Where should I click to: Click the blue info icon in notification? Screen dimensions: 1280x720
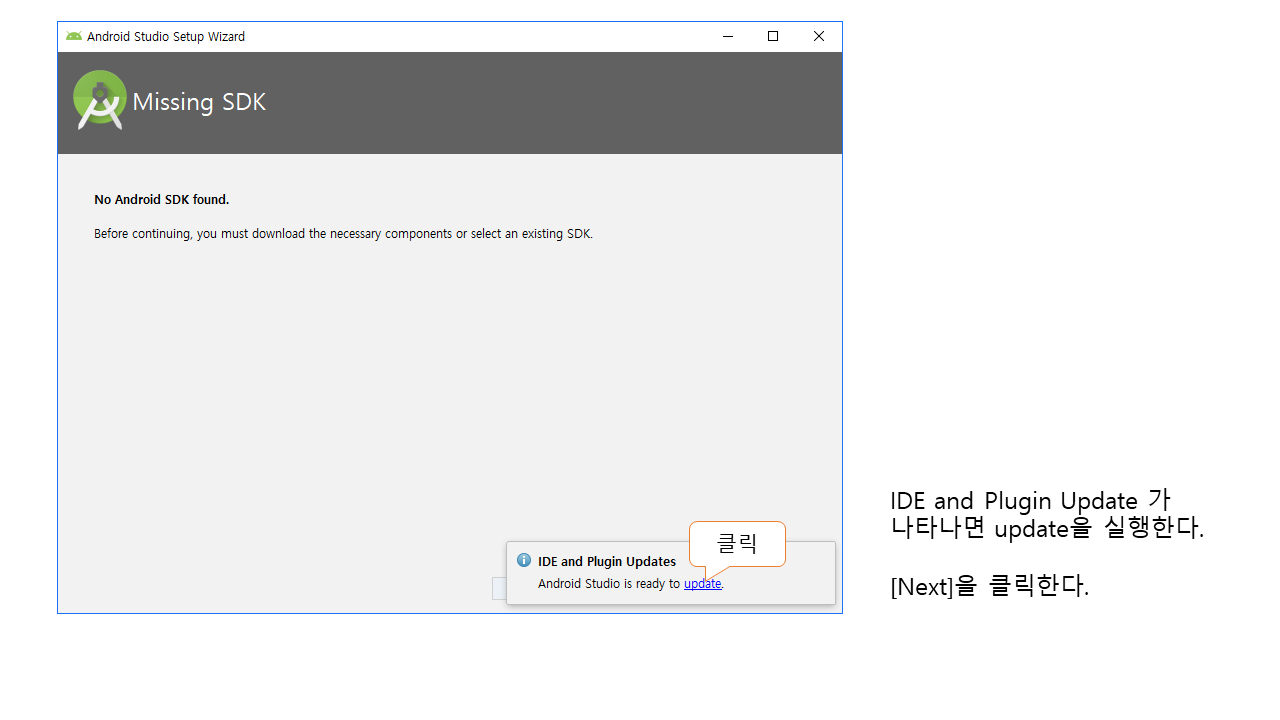523,561
